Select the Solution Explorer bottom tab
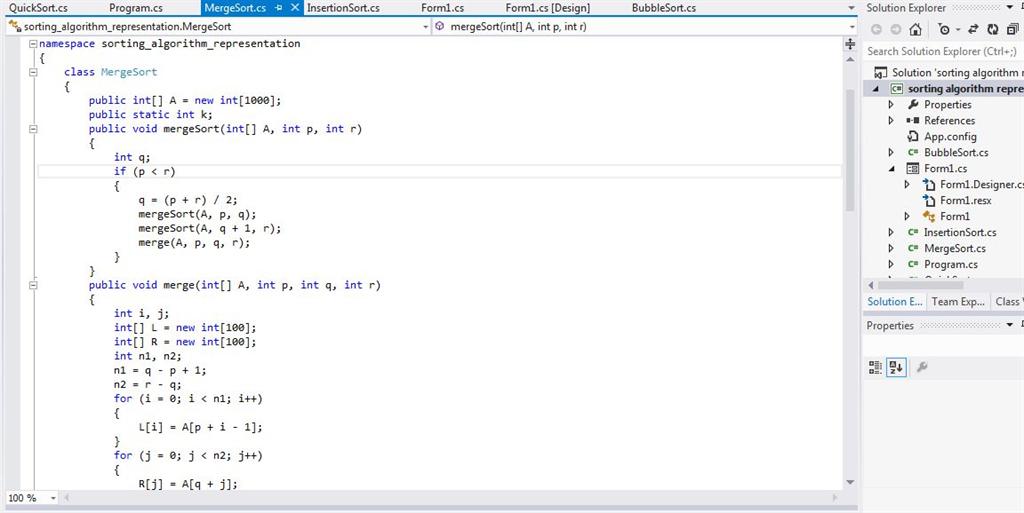The image size is (1024, 513). click(894, 302)
